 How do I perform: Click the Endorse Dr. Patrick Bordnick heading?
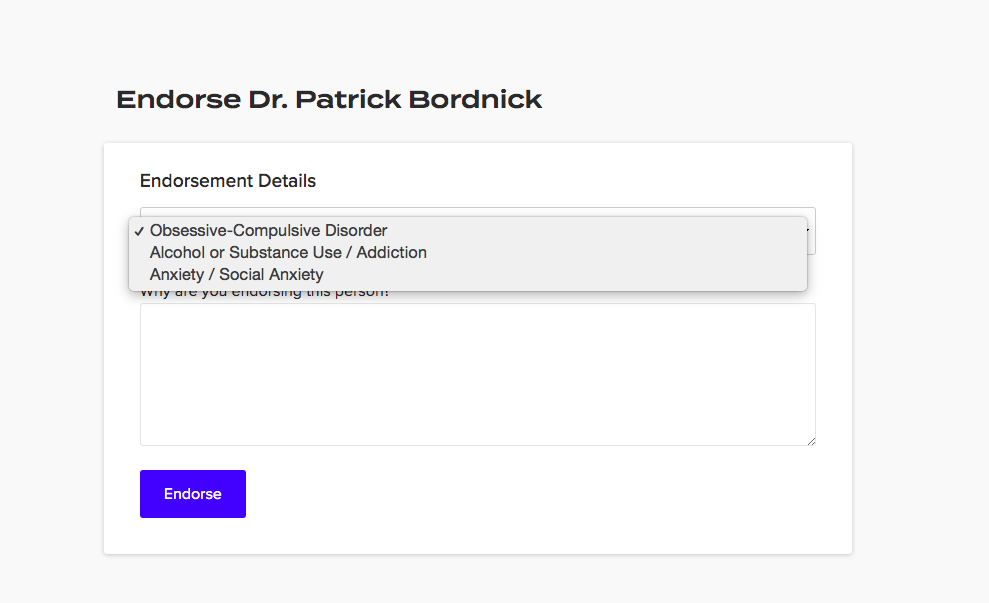[329, 99]
